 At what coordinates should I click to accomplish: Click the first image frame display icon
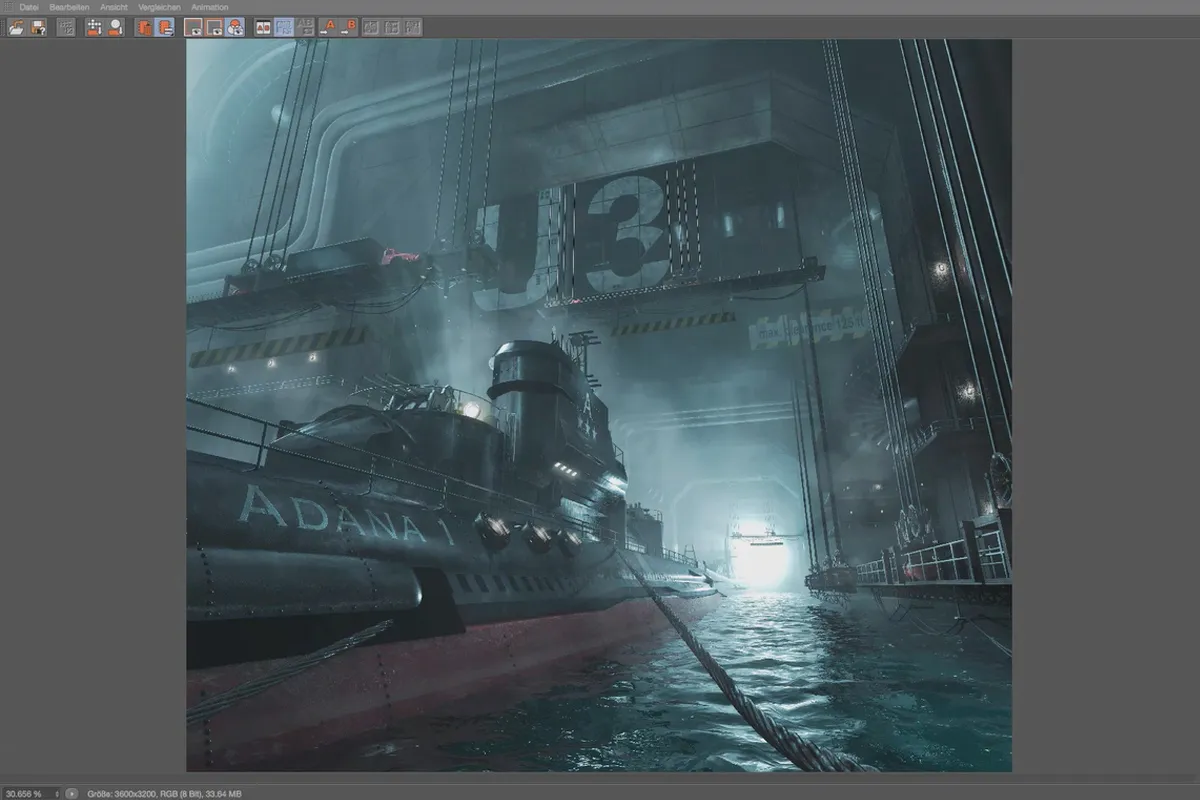[x=193, y=27]
